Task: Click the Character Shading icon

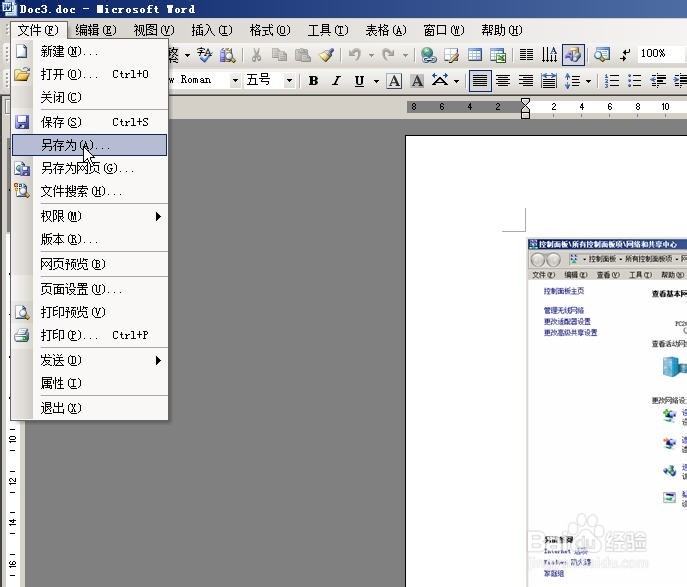Action: (x=417, y=81)
